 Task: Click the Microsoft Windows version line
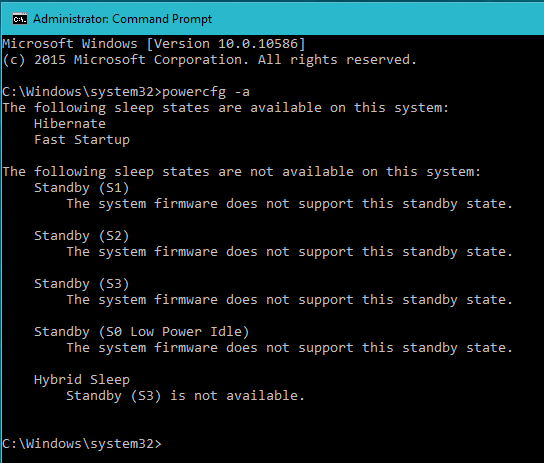pos(154,44)
